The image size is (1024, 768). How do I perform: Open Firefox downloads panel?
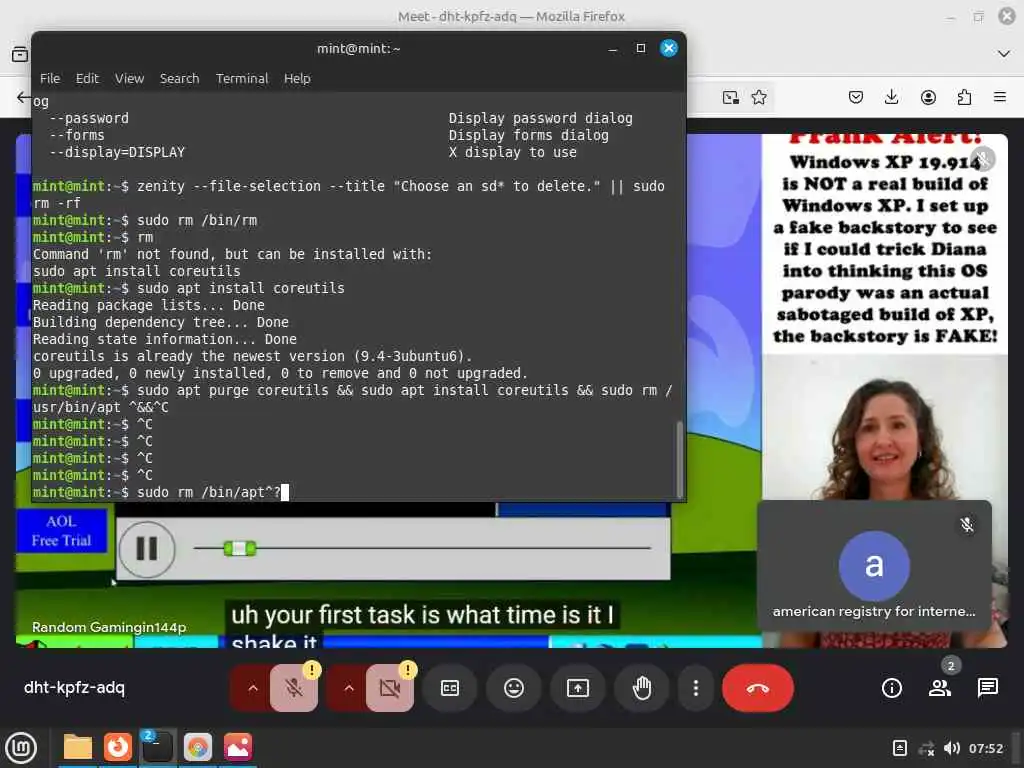891,97
